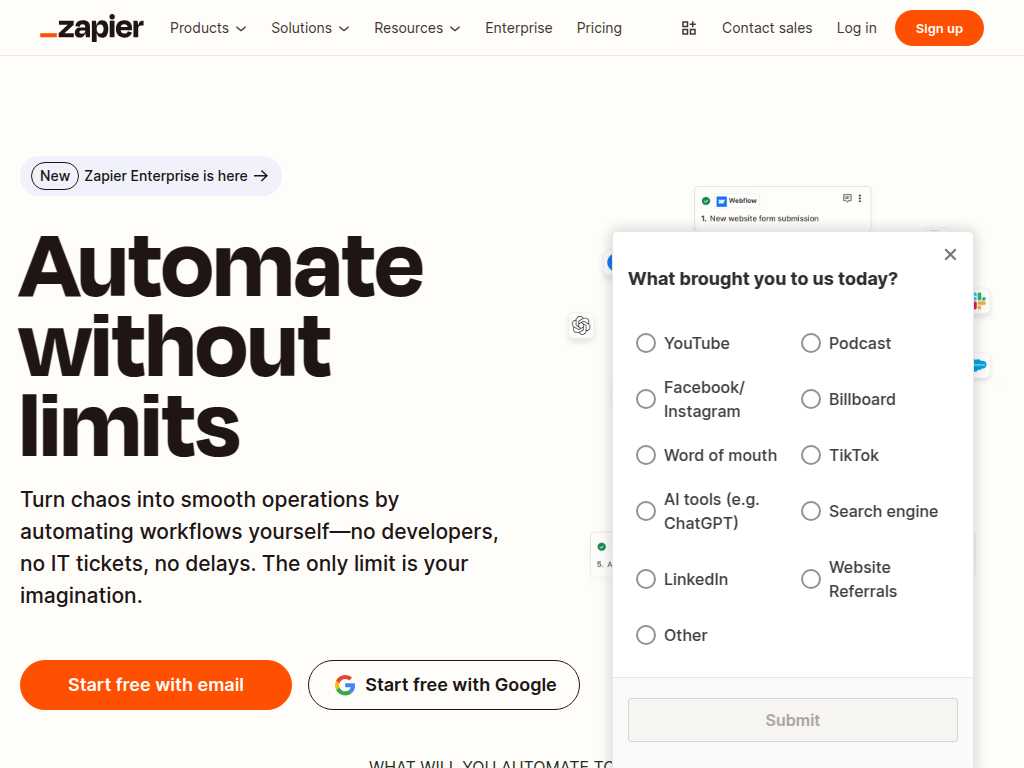Open the Contact sales link
The width and height of the screenshot is (1024, 768).
(x=767, y=28)
